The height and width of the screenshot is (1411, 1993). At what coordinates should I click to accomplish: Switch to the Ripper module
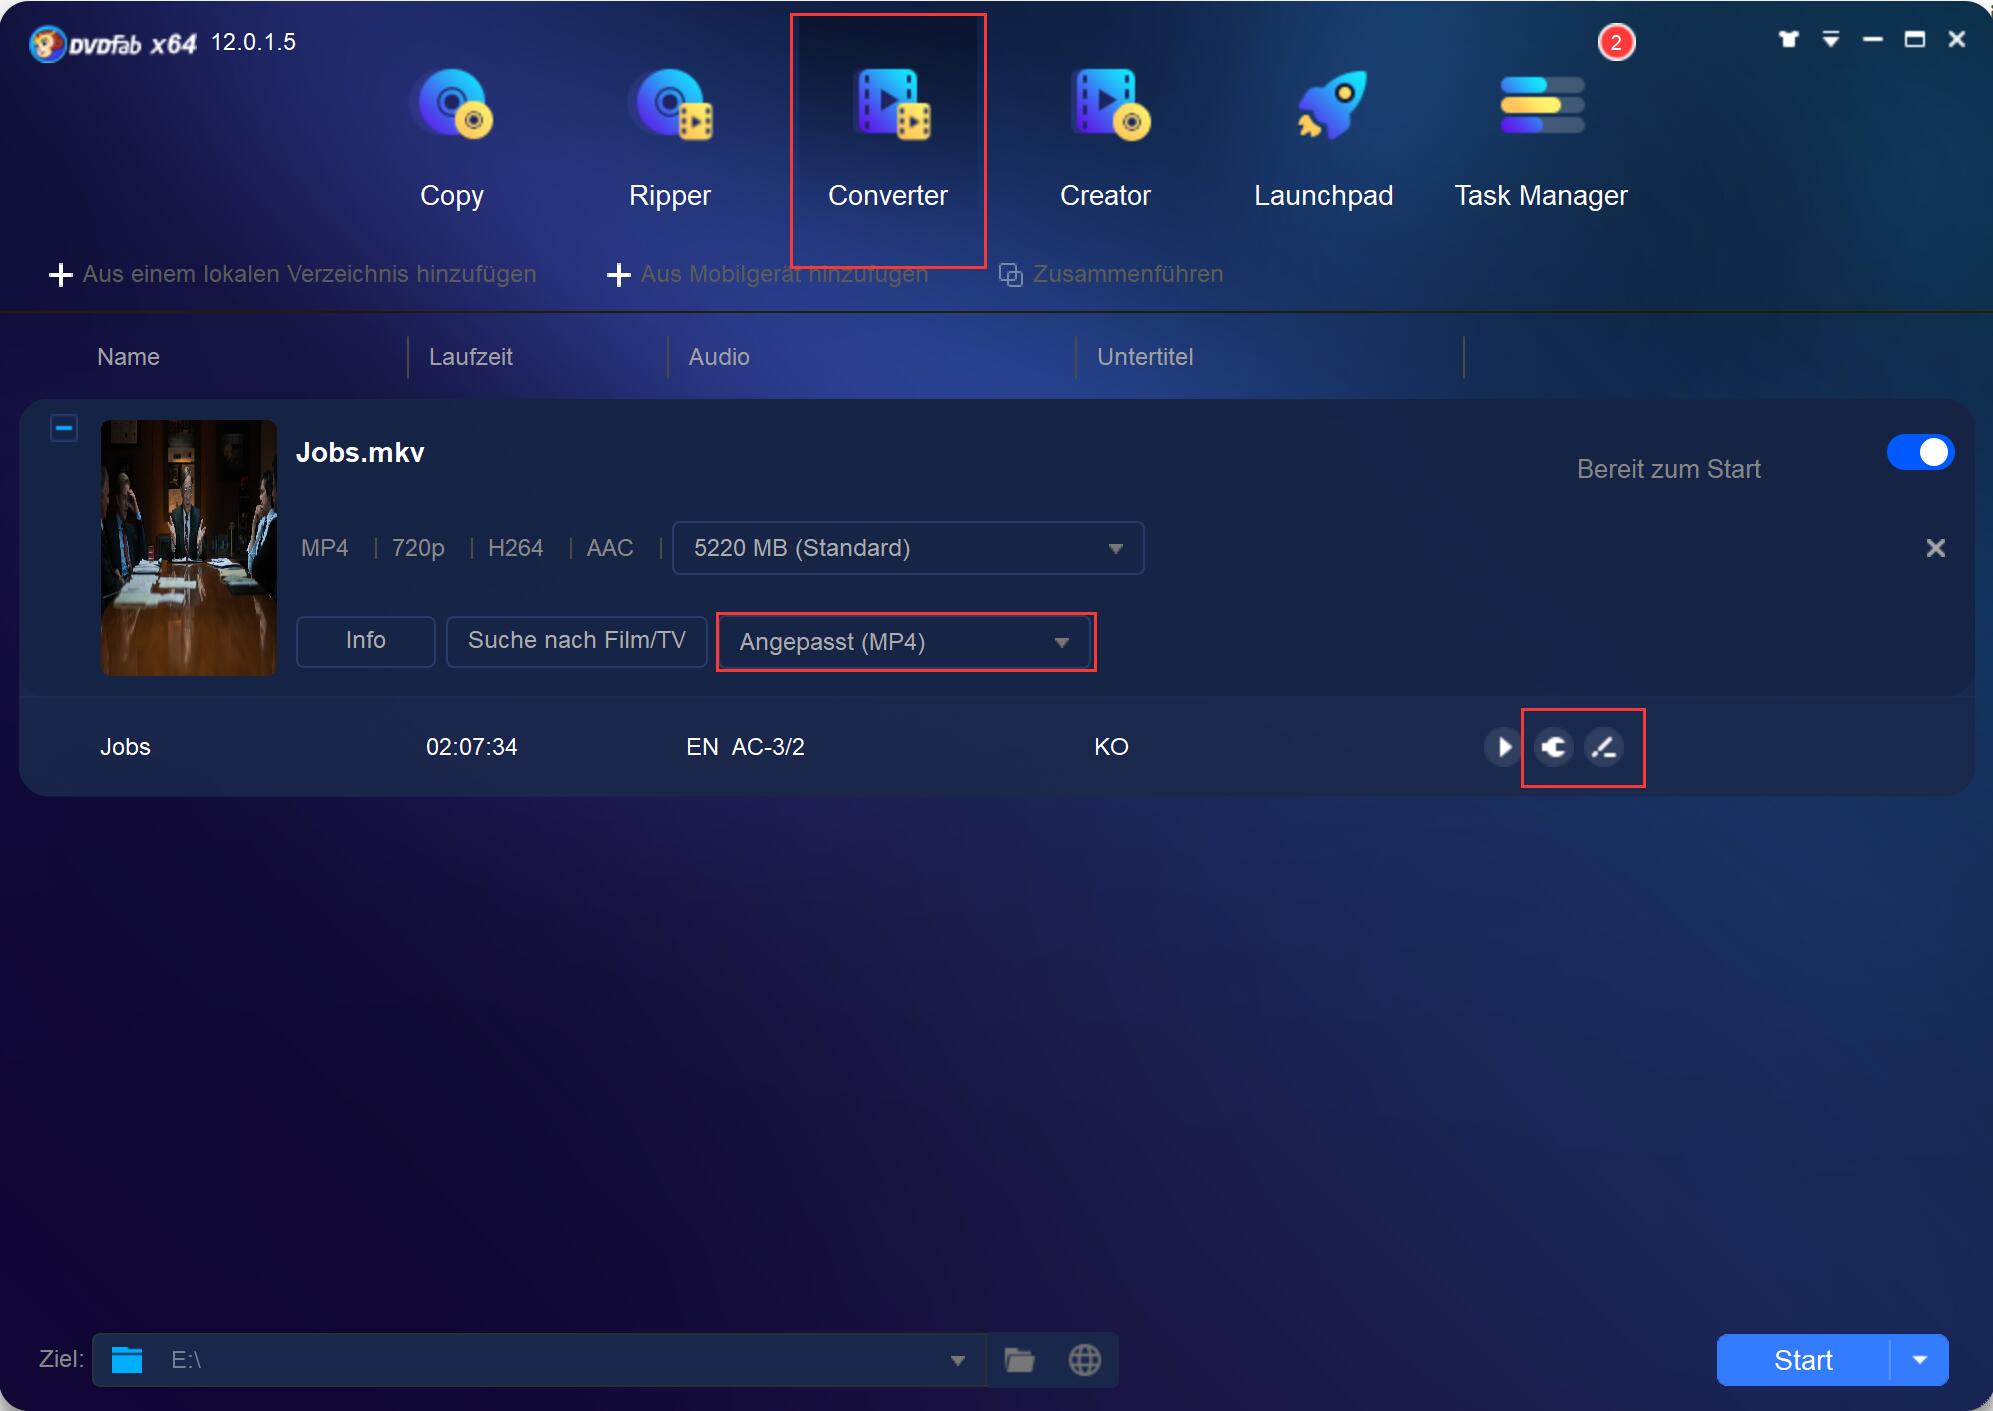(x=670, y=138)
